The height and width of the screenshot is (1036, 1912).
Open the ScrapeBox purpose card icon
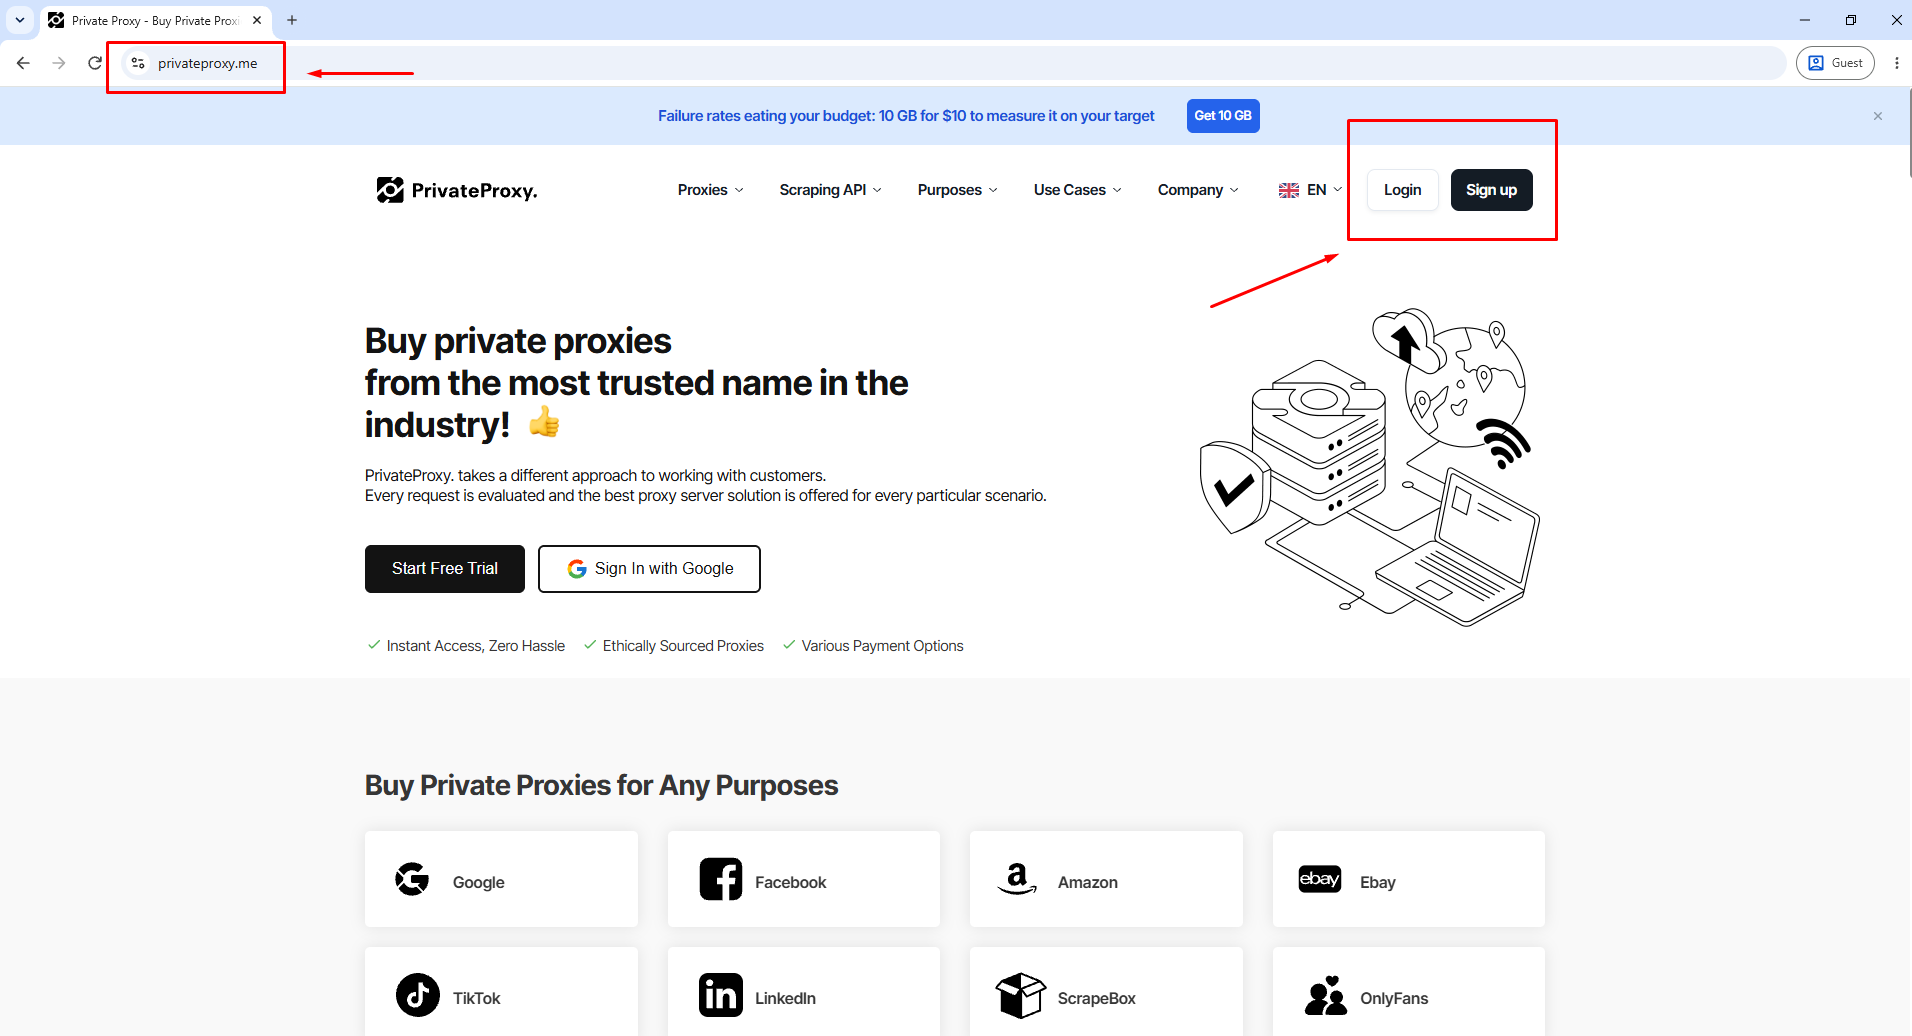pyautogui.click(x=1021, y=995)
